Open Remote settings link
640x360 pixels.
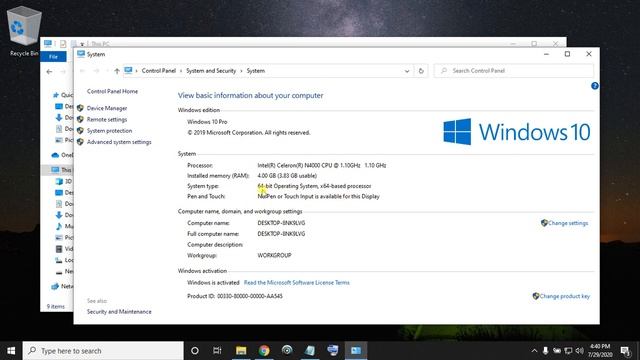tap(107, 120)
